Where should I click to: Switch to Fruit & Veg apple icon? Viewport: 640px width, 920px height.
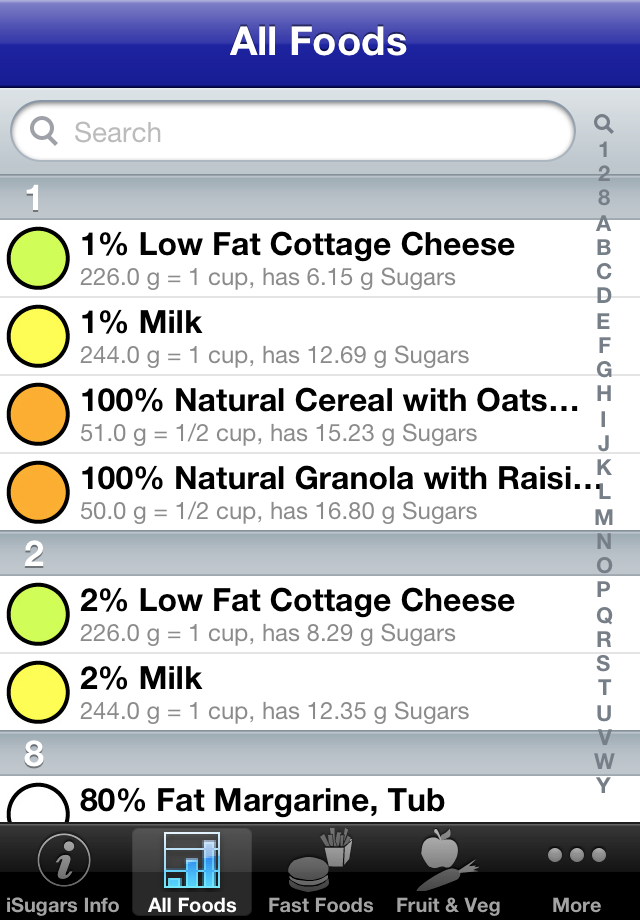point(447,862)
